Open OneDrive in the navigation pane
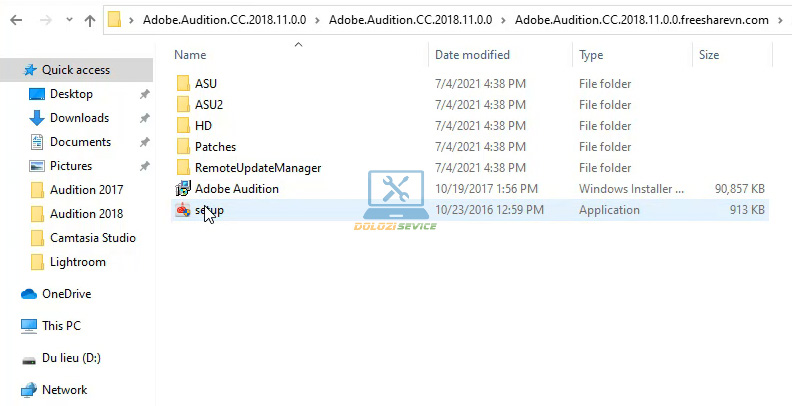Image resolution: width=792 pixels, height=406 pixels. 66,294
